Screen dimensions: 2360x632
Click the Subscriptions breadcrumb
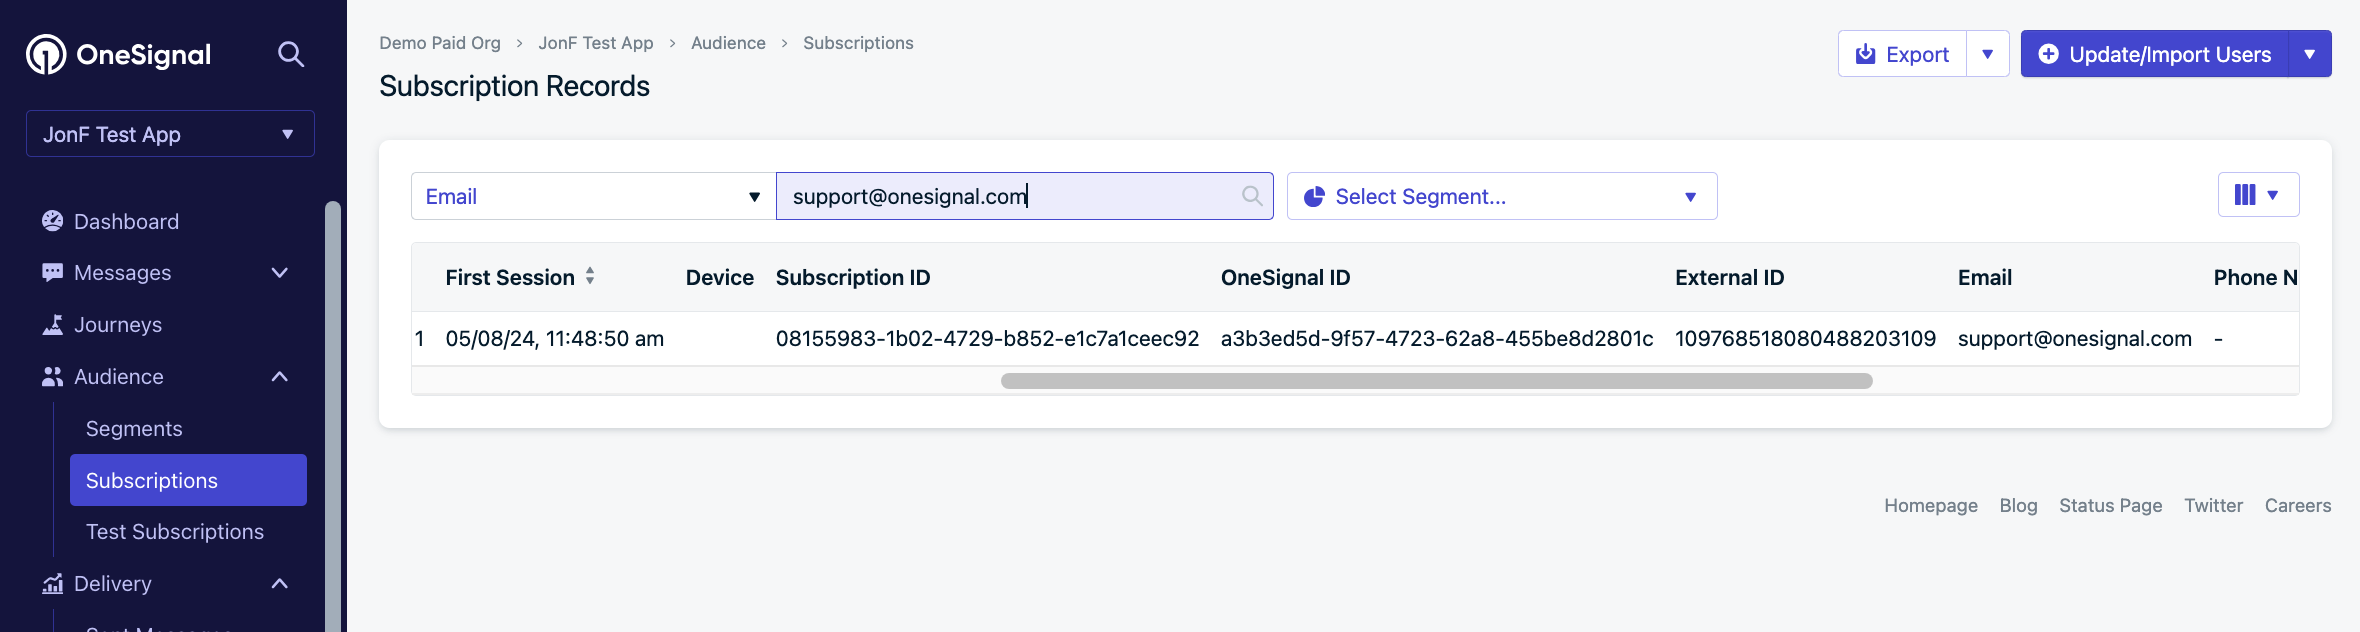click(858, 43)
